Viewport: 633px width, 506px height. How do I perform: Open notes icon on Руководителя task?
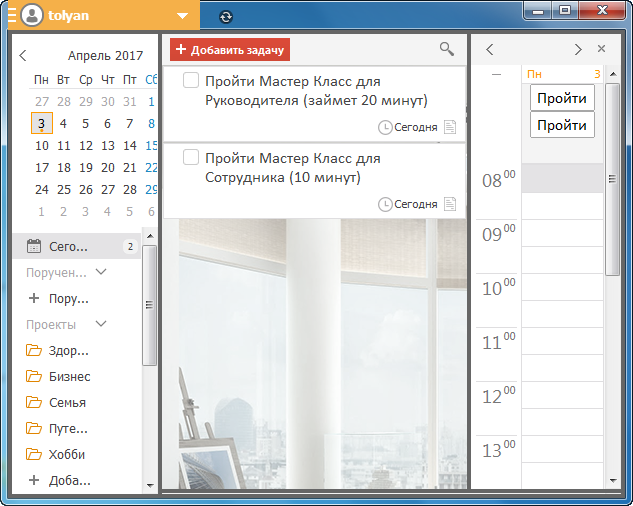[x=450, y=127]
